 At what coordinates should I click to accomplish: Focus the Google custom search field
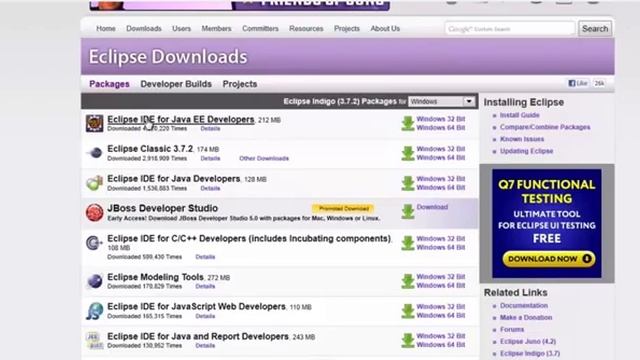(x=510, y=29)
